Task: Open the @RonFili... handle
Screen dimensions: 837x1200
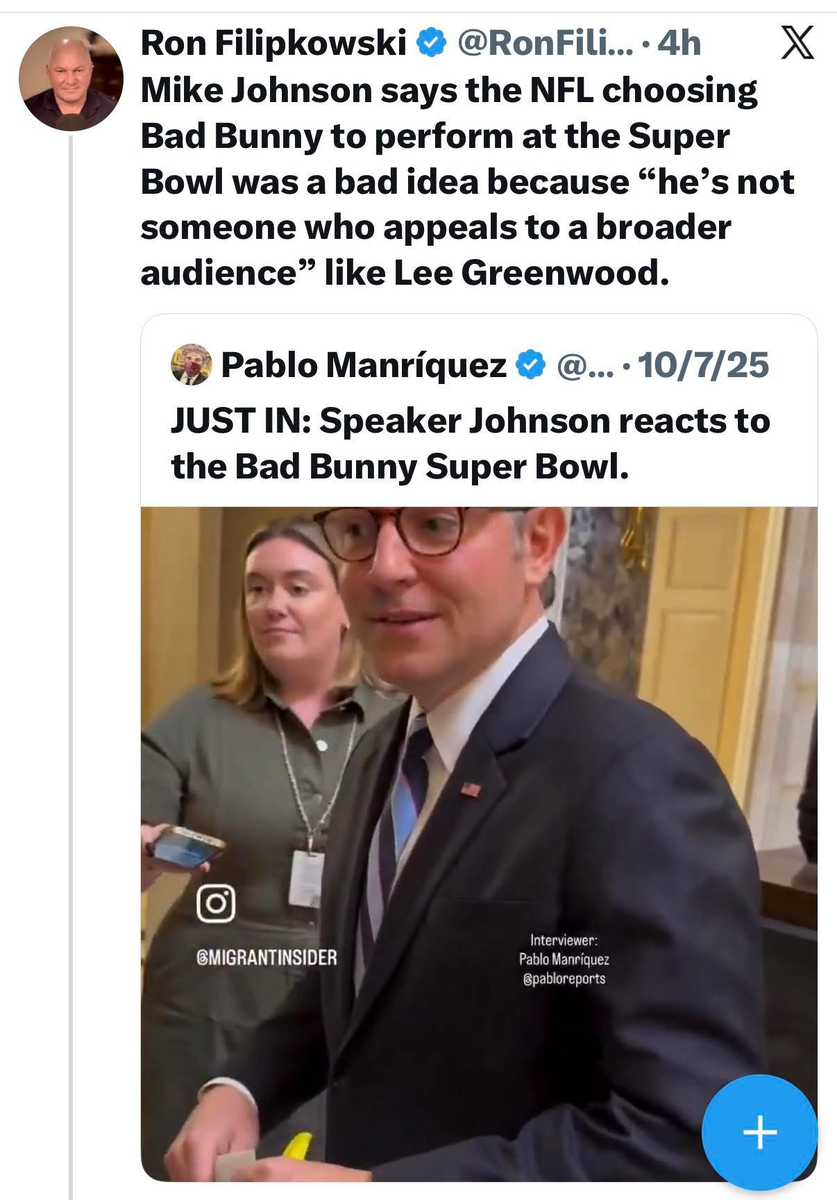Action: pos(544,43)
